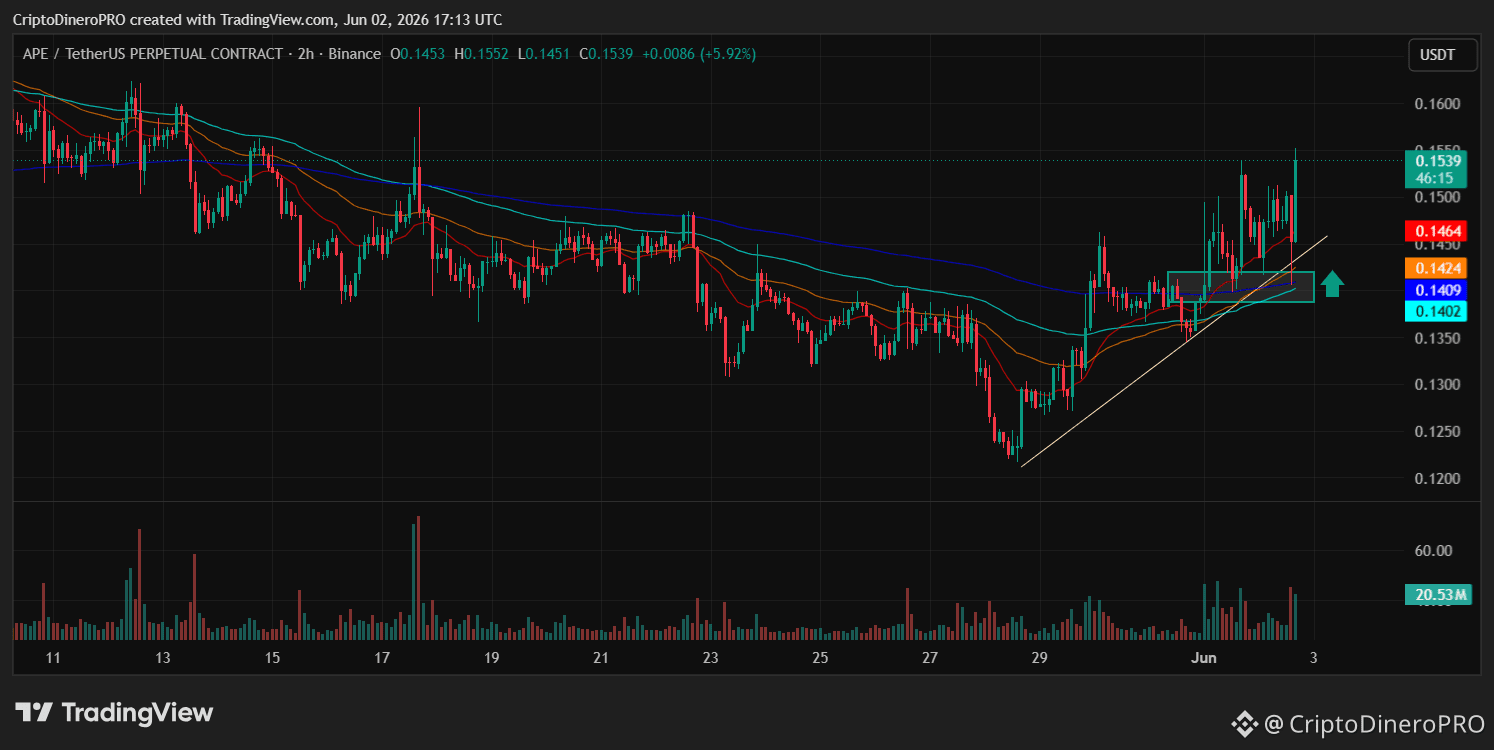This screenshot has height=750, width=1494.
Task: Click the 2h interval label
Action: (305, 54)
